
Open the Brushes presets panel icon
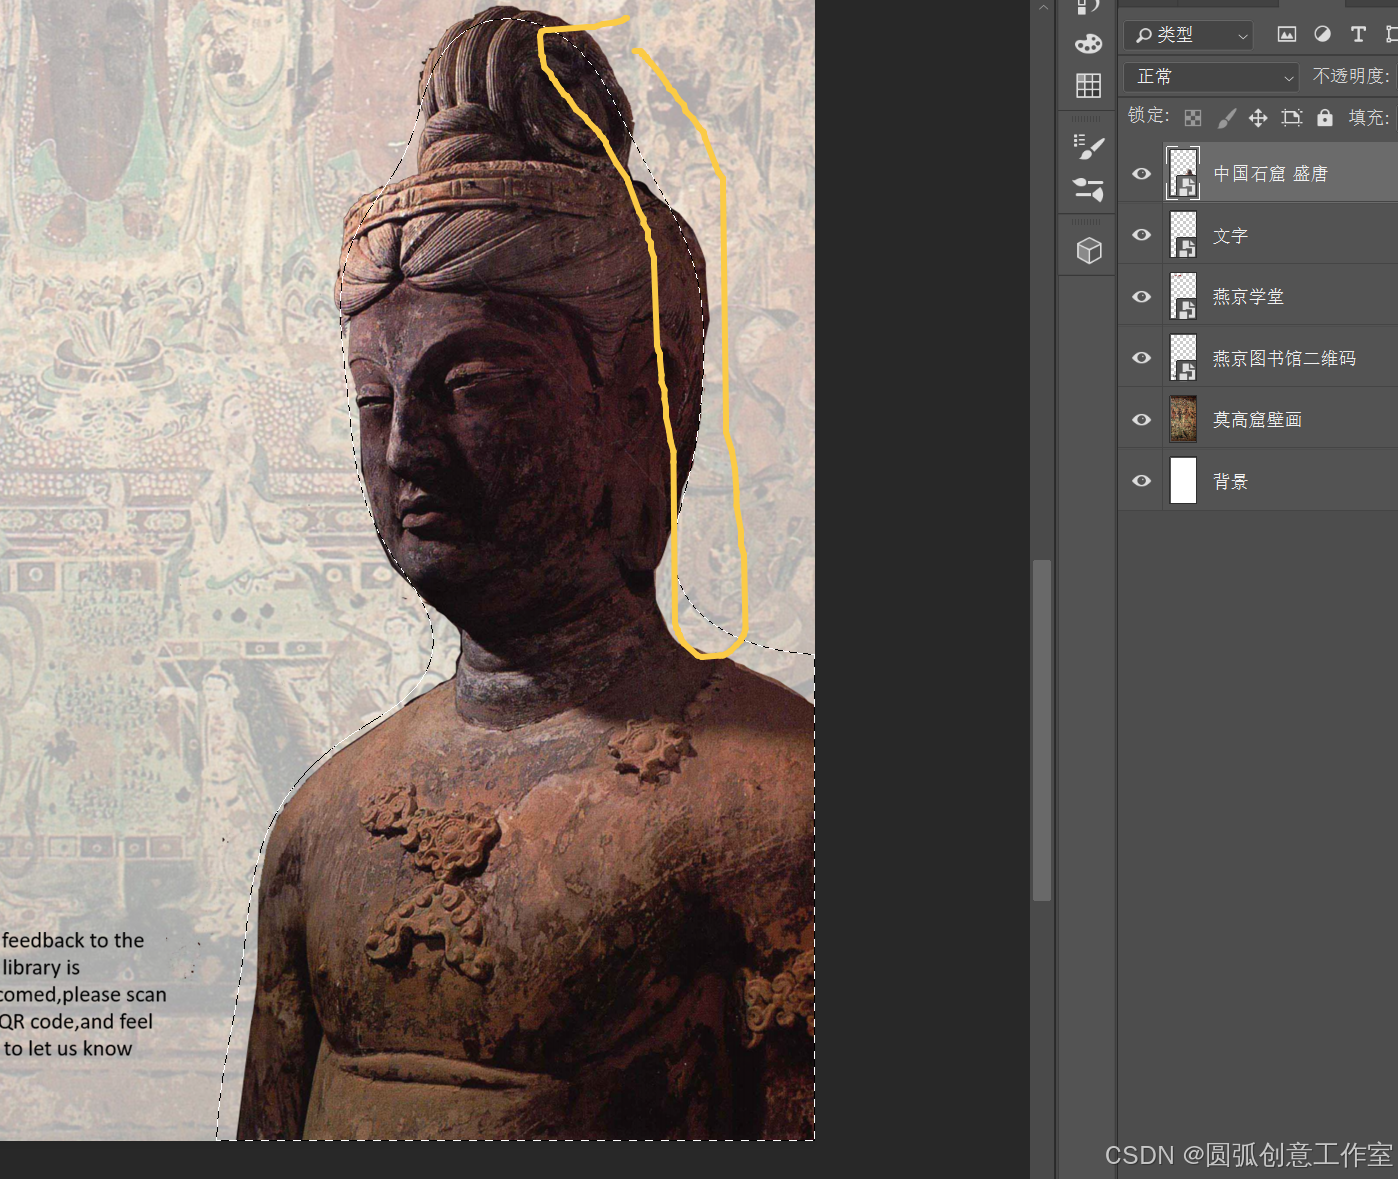click(1088, 188)
